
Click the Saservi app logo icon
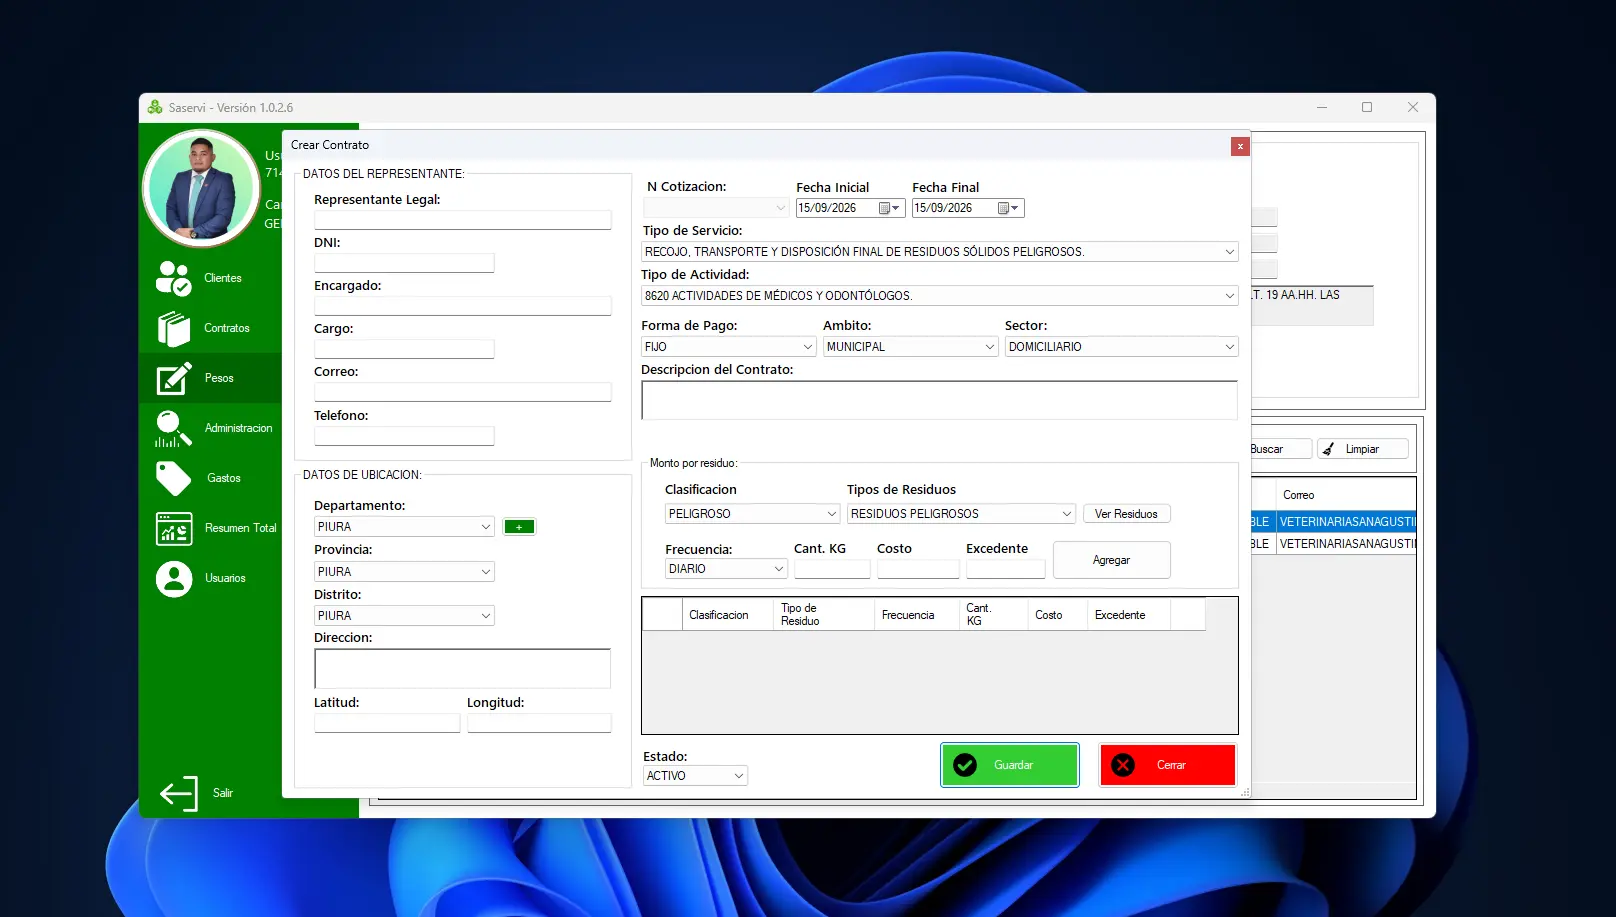click(155, 107)
